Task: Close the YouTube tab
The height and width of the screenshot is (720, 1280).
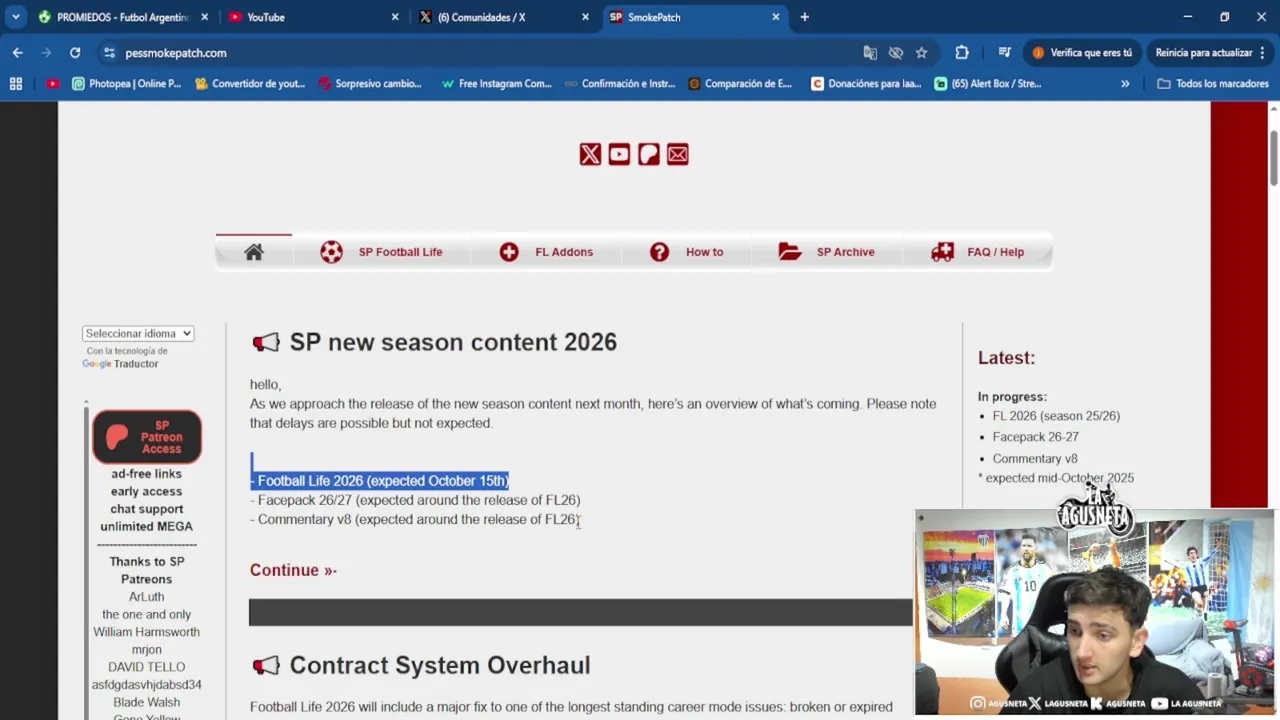Action: [x=395, y=17]
